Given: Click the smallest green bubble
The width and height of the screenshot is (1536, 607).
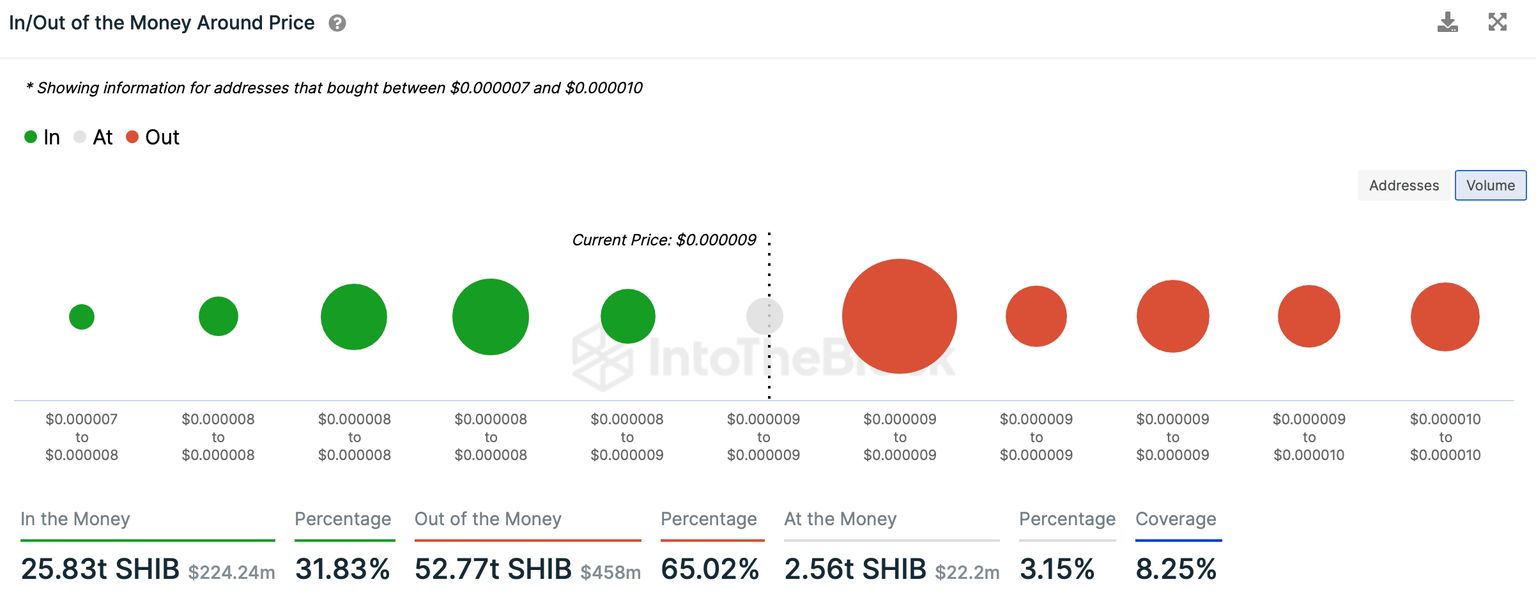Looking at the screenshot, I should tap(82, 317).
